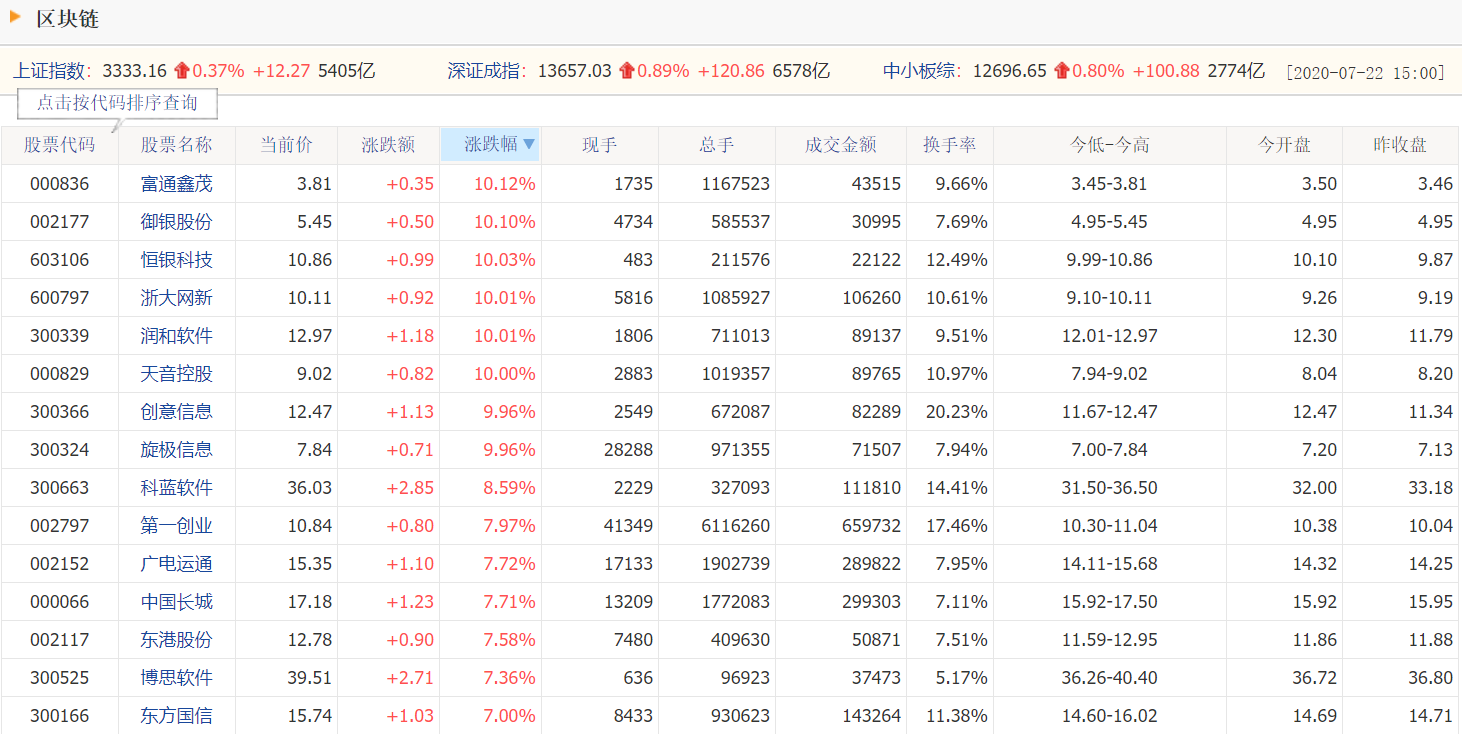
Task: Click change amount +2.85 for 科蓝软件
Action: (411, 488)
